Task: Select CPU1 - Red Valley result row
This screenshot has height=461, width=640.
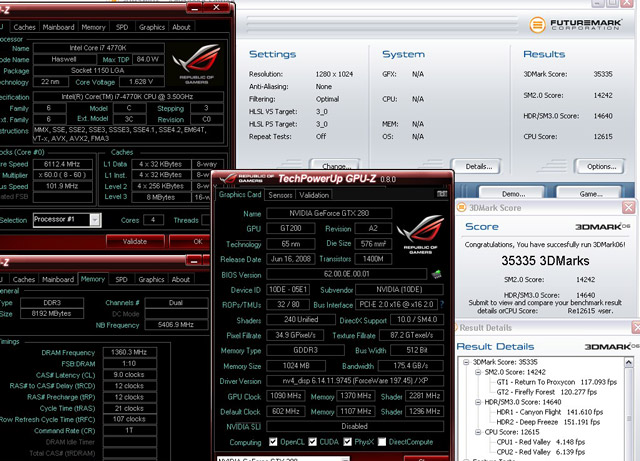Action: [540, 442]
